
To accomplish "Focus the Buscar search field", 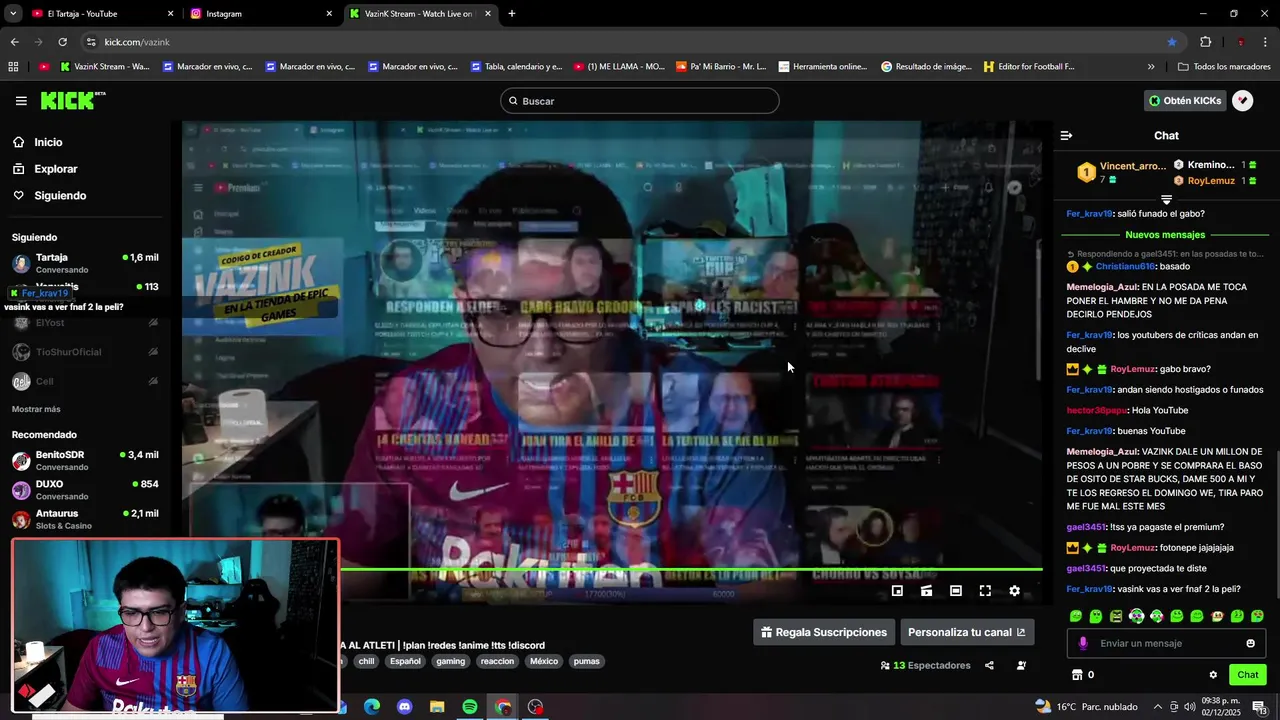I will 640,101.
